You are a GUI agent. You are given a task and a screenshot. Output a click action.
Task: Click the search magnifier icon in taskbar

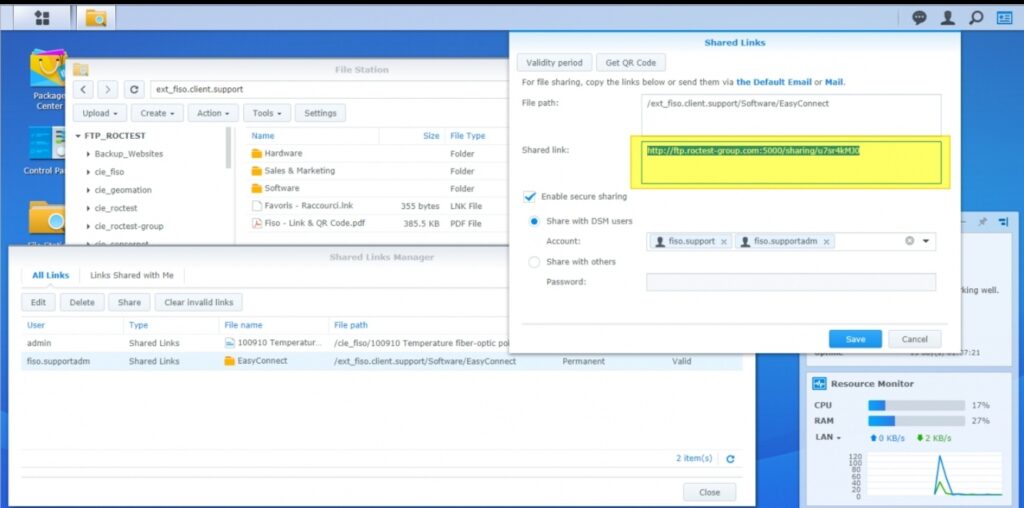tap(976, 17)
